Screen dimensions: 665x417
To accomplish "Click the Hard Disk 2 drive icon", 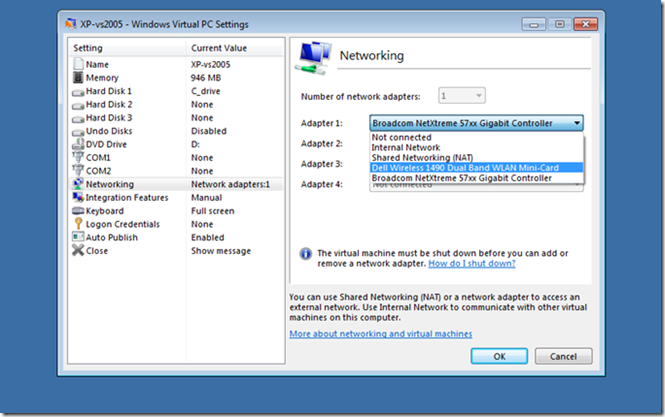I will pyautogui.click(x=78, y=105).
